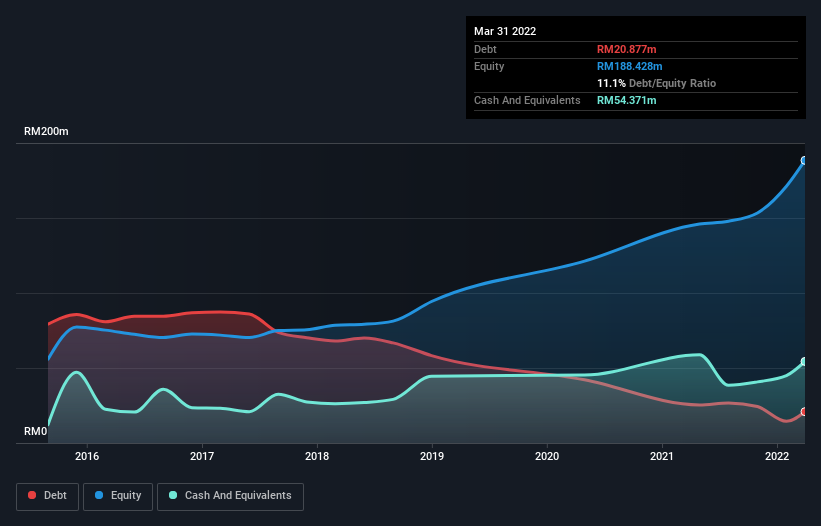Click the RM0 y-axis label
The image size is (821, 526).
coord(36,431)
